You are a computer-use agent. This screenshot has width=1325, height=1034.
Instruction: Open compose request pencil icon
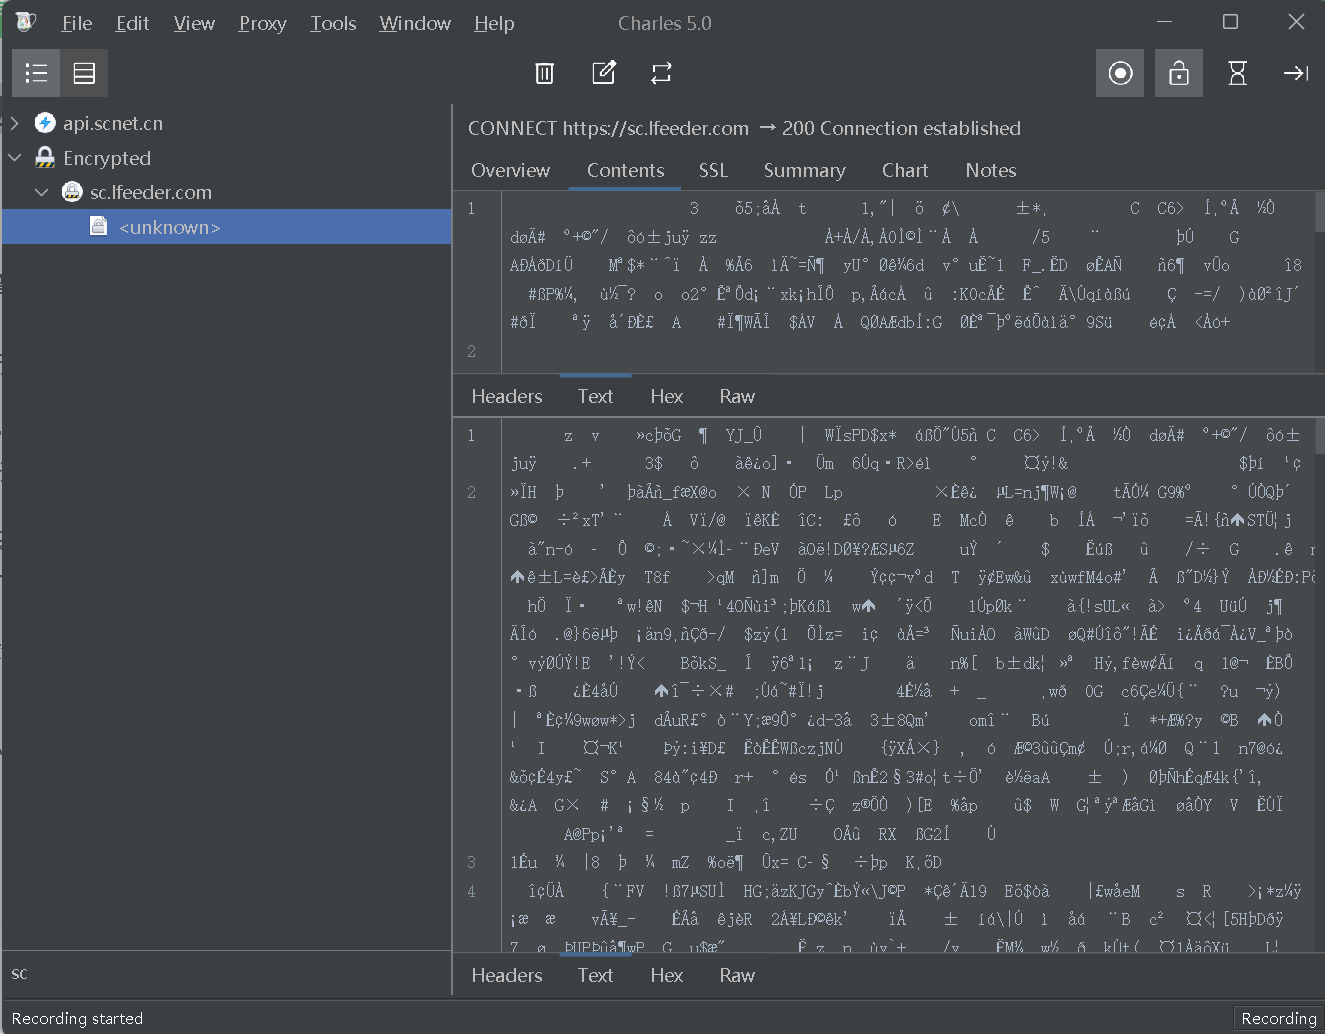click(604, 73)
